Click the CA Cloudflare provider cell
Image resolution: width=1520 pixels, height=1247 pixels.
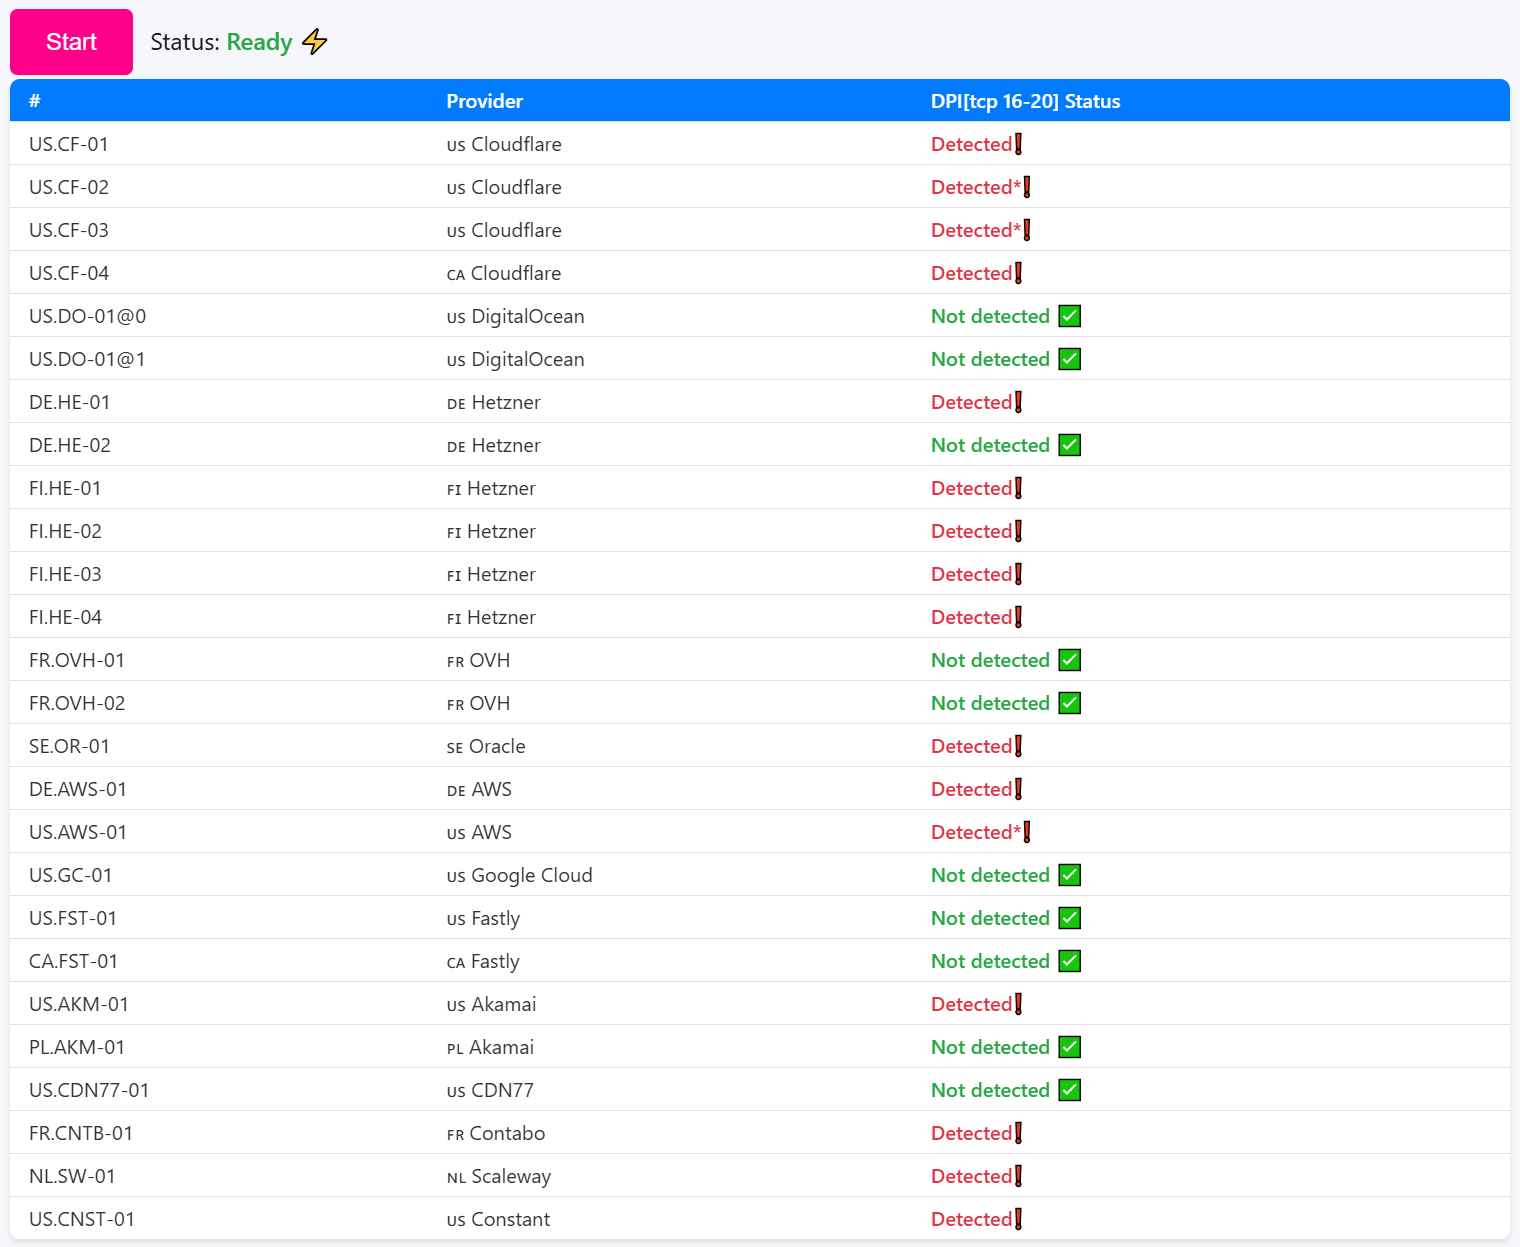[x=504, y=273]
